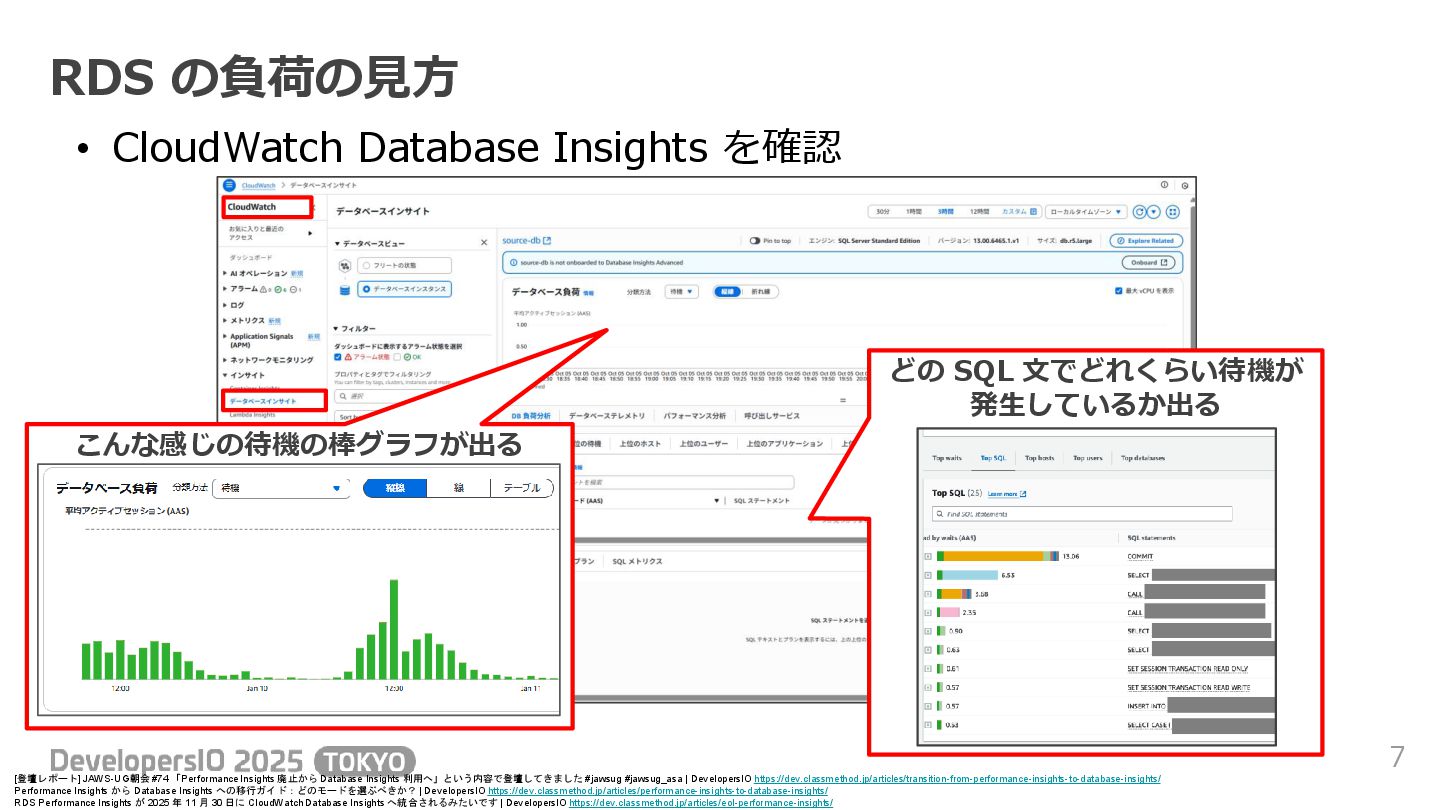Image resolution: width=1440 pixels, height=810 pixels.
Task: Click the Onboard button
Action: click(1147, 263)
